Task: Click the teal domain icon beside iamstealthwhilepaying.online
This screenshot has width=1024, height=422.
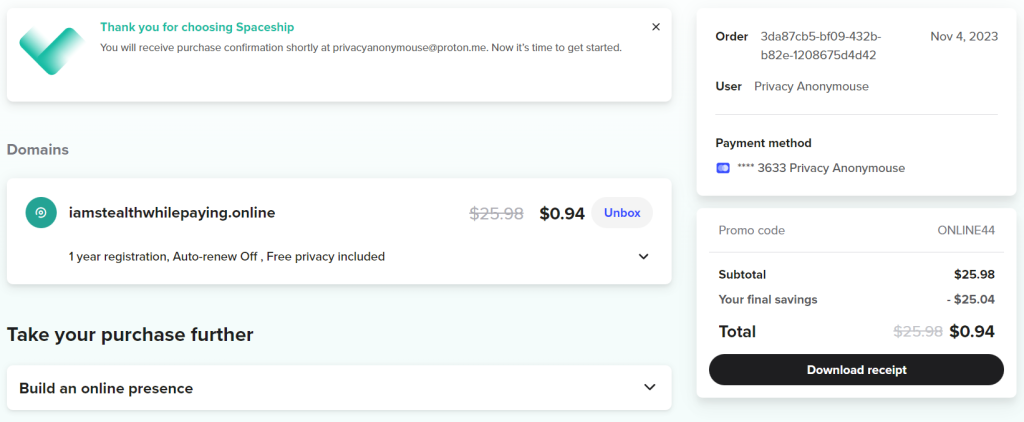Action: (40, 213)
